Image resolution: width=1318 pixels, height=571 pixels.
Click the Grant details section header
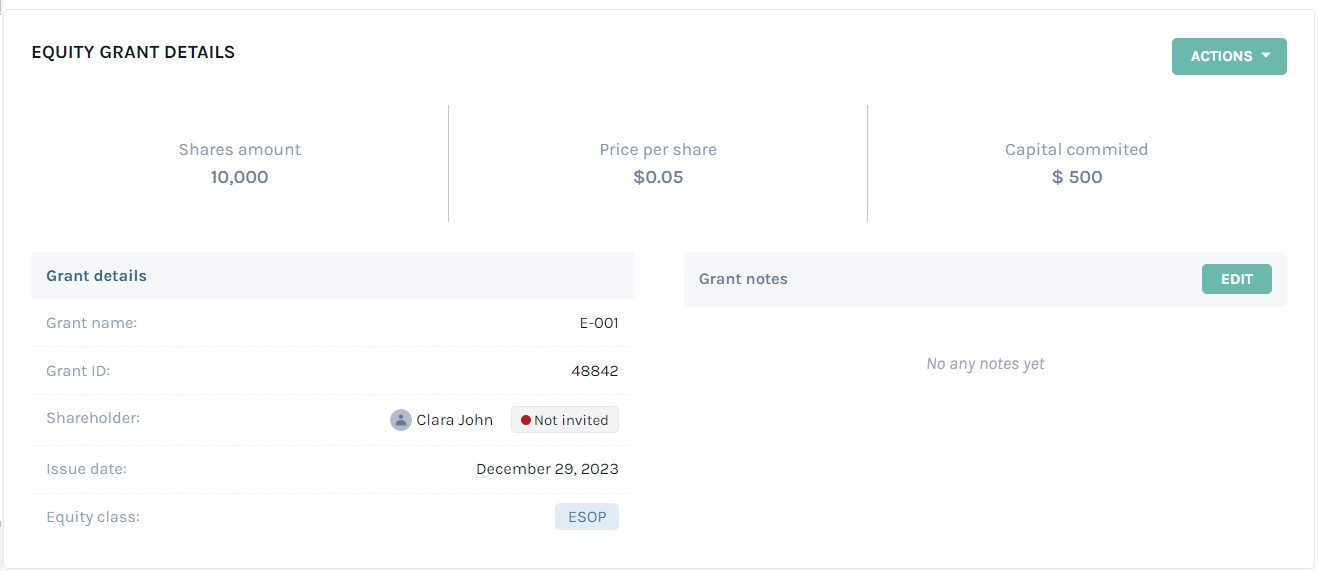pyautogui.click(x=332, y=276)
